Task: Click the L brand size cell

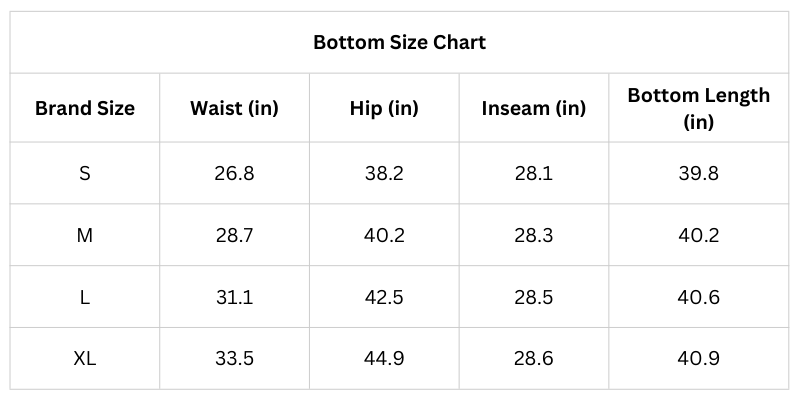Action: pyautogui.click(x=85, y=296)
